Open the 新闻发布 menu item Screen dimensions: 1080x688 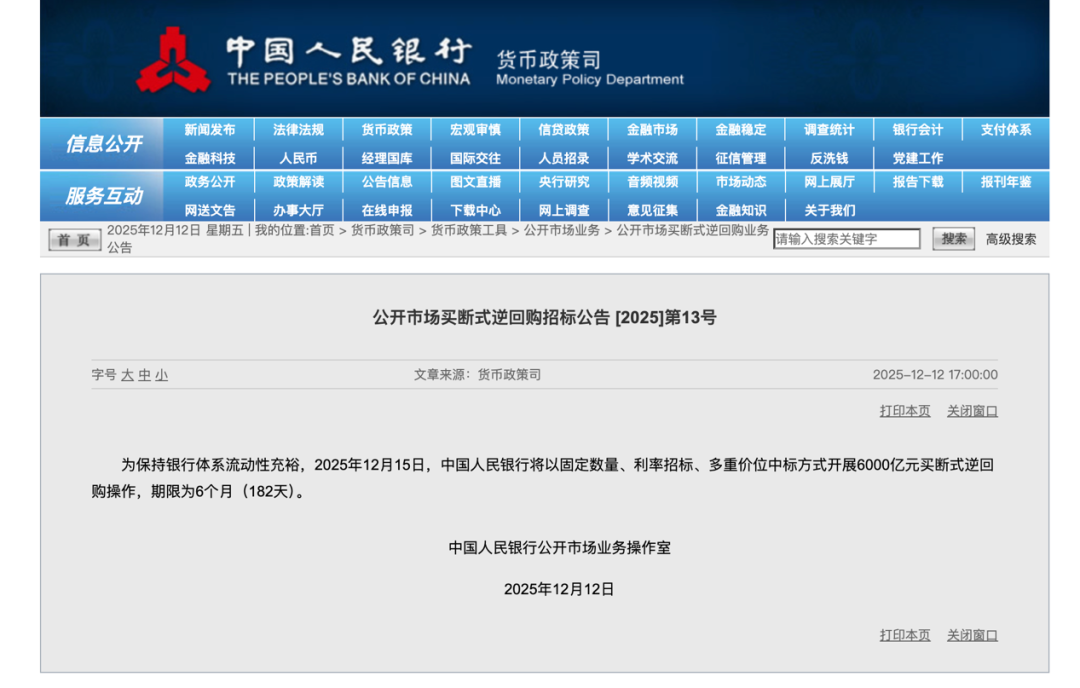[210, 130]
